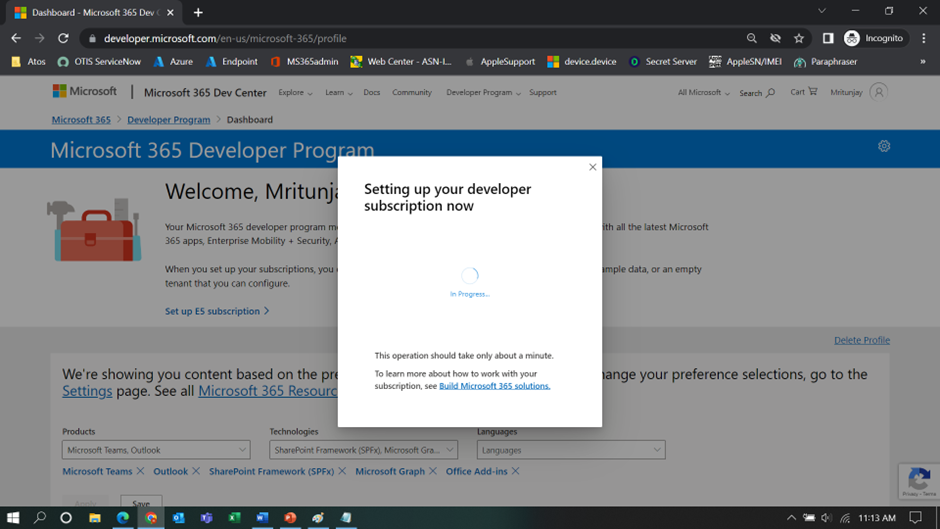The image size is (940, 529).
Task: Open the Languages dropdown
Action: (571, 450)
